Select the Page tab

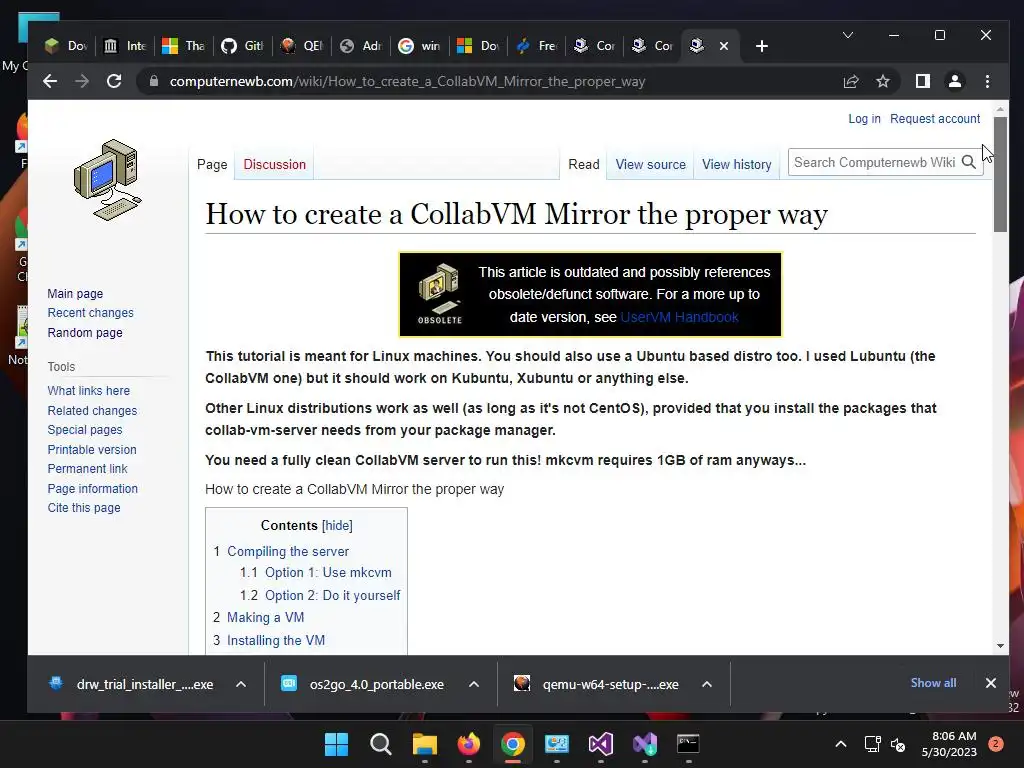coord(212,165)
